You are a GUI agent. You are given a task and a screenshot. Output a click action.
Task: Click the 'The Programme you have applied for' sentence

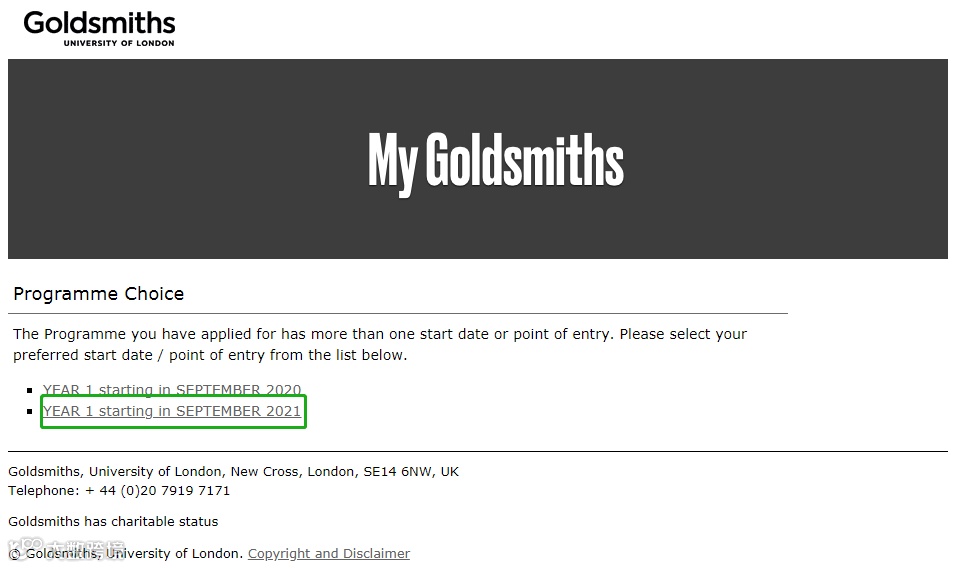pos(380,334)
